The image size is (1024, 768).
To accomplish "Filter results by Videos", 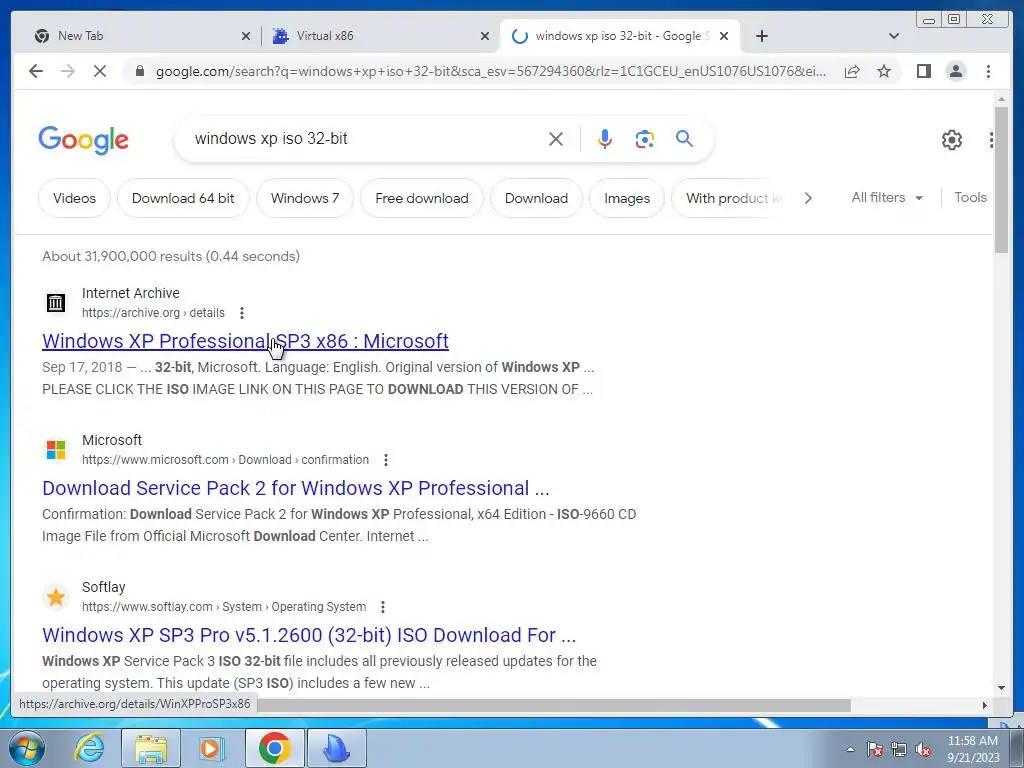I will [74, 198].
